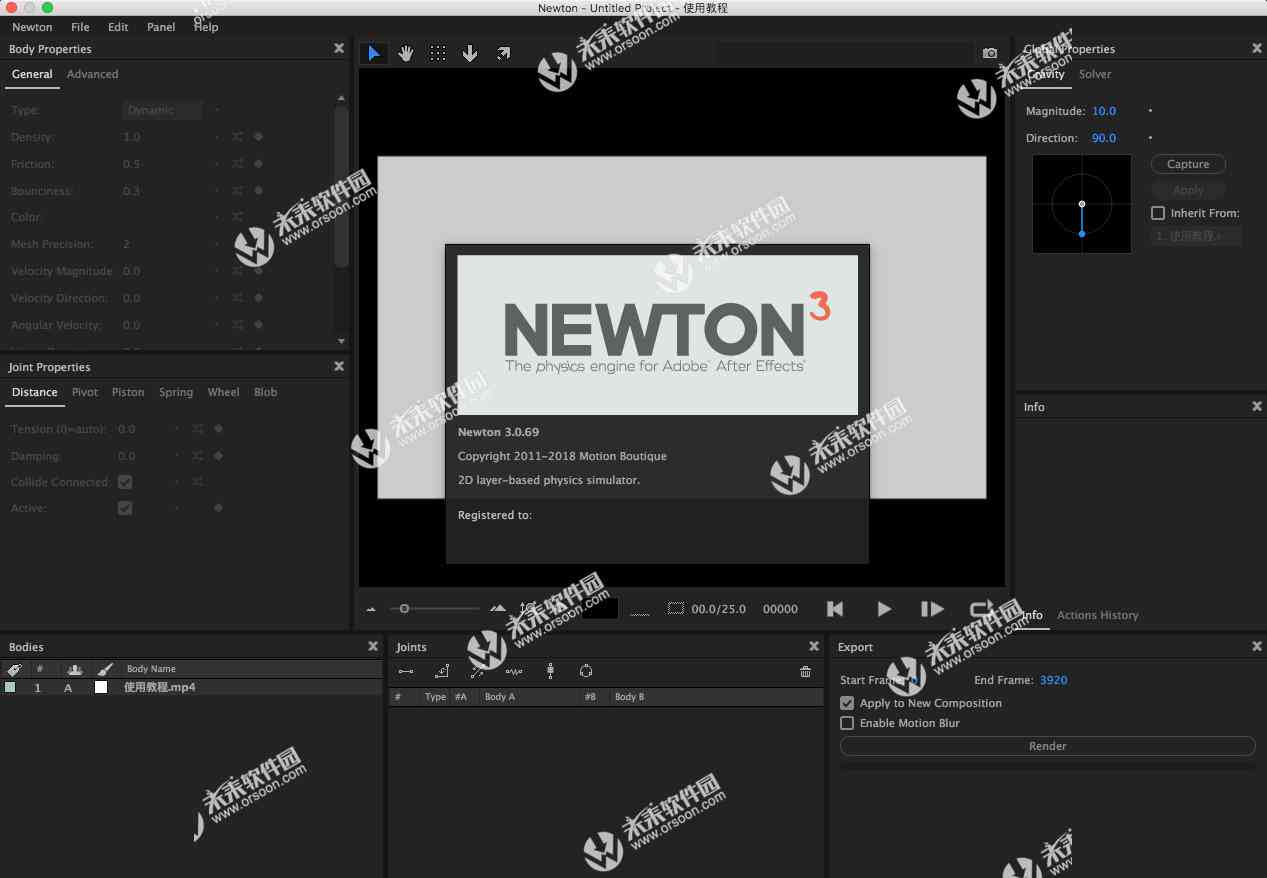Open the Actions History tab
The height and width of the screenshot is (878, 1267).
[1098, 615]
